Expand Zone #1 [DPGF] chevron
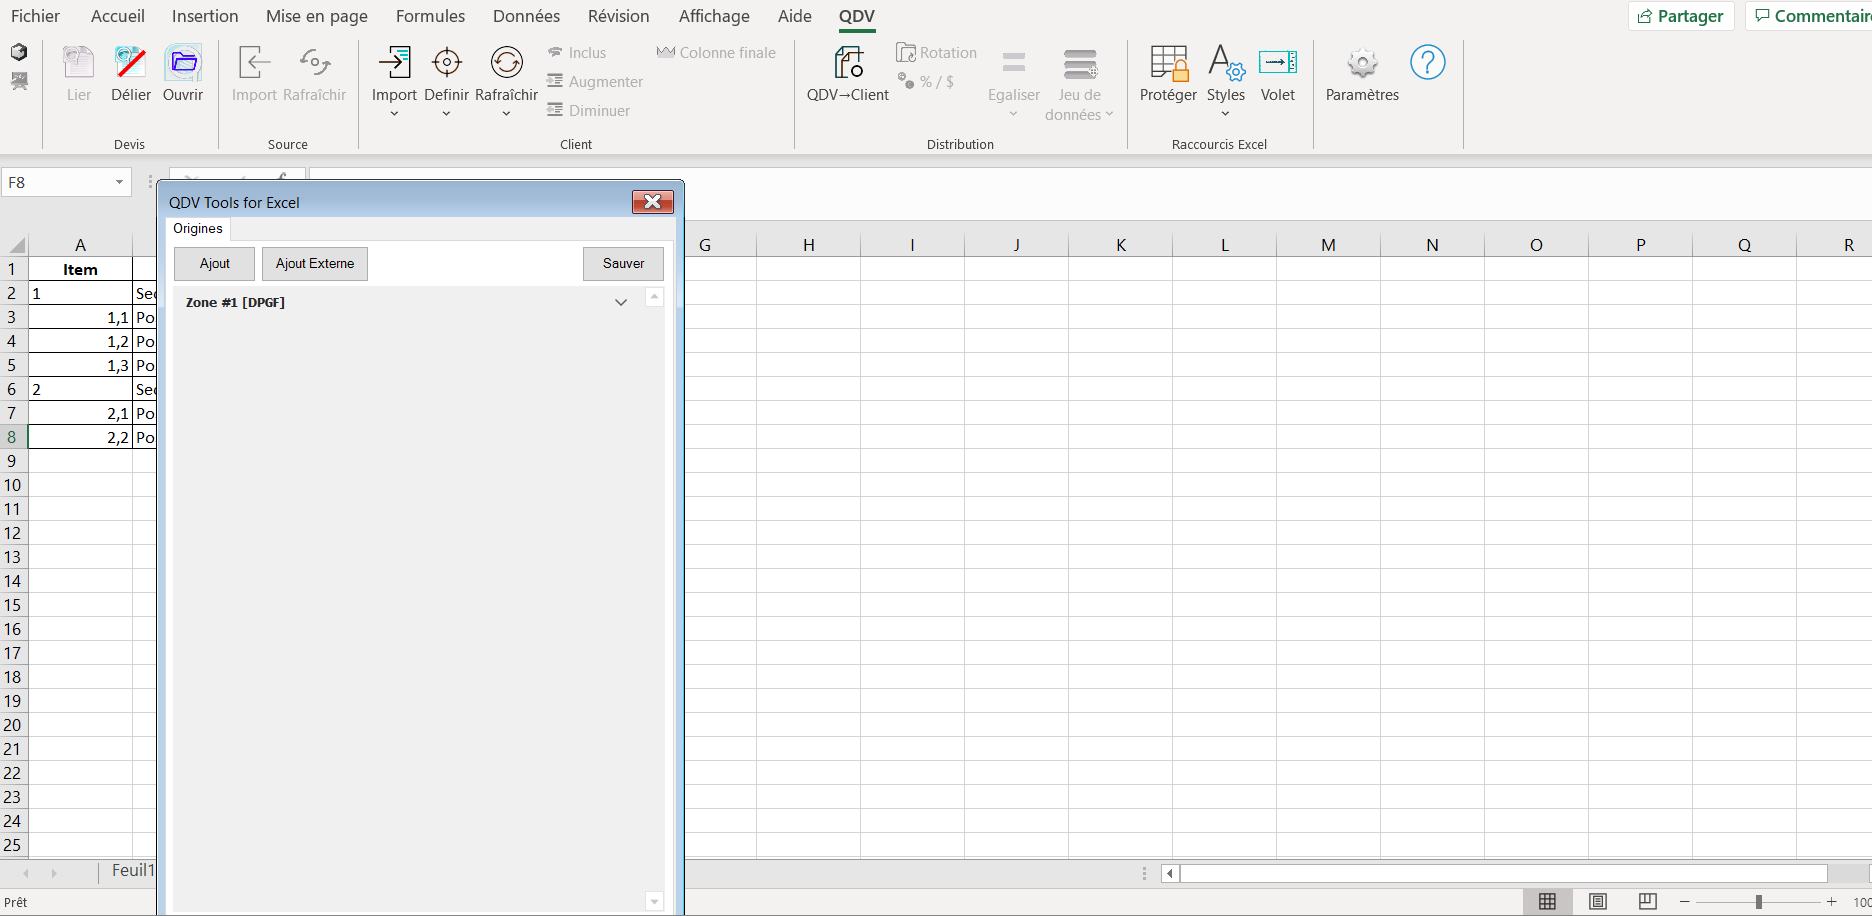 (621, 302)
